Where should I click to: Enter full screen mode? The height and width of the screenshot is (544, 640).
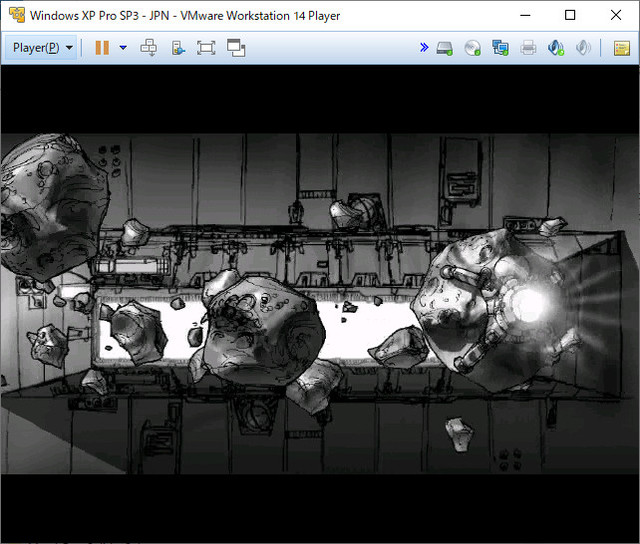(x=206, y=48)
